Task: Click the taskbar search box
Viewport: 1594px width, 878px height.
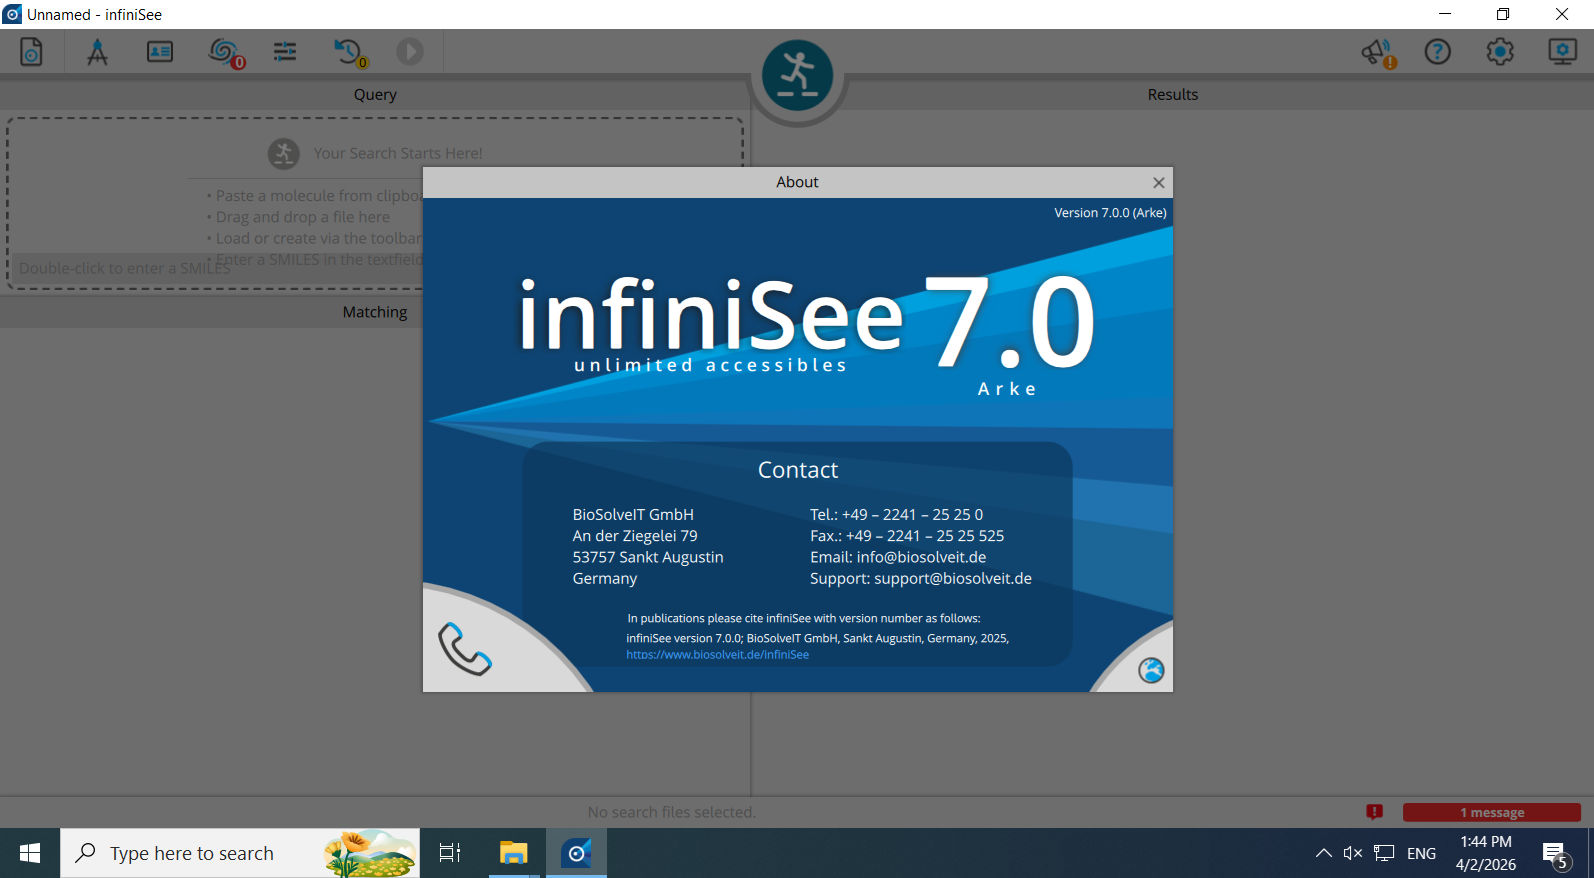Action: [240, 853]
